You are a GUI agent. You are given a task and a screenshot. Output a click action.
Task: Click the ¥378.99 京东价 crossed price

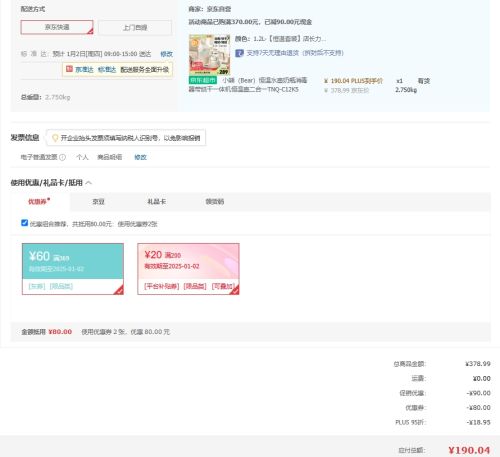pyautogui.click(x=347, y=91)
